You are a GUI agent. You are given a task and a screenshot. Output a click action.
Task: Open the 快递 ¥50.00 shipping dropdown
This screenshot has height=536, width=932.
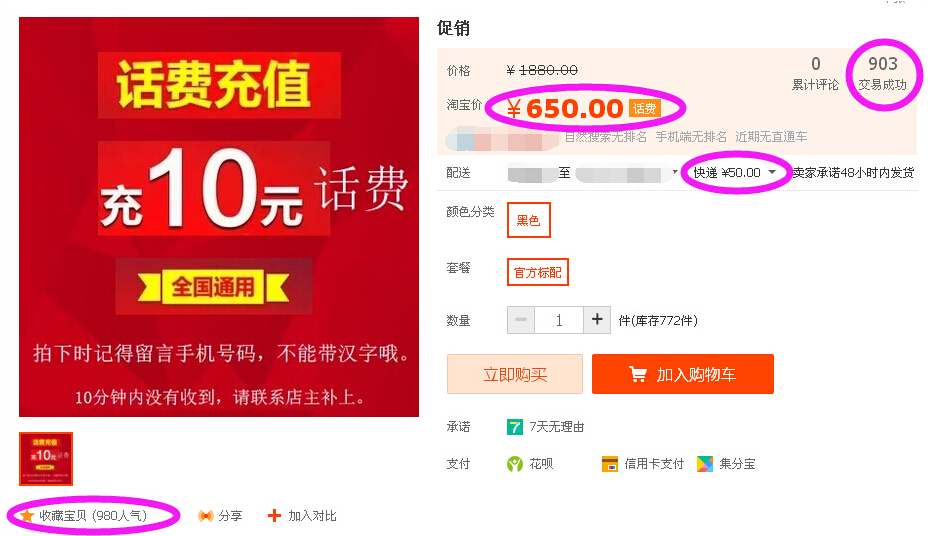(x=735, y=173)
